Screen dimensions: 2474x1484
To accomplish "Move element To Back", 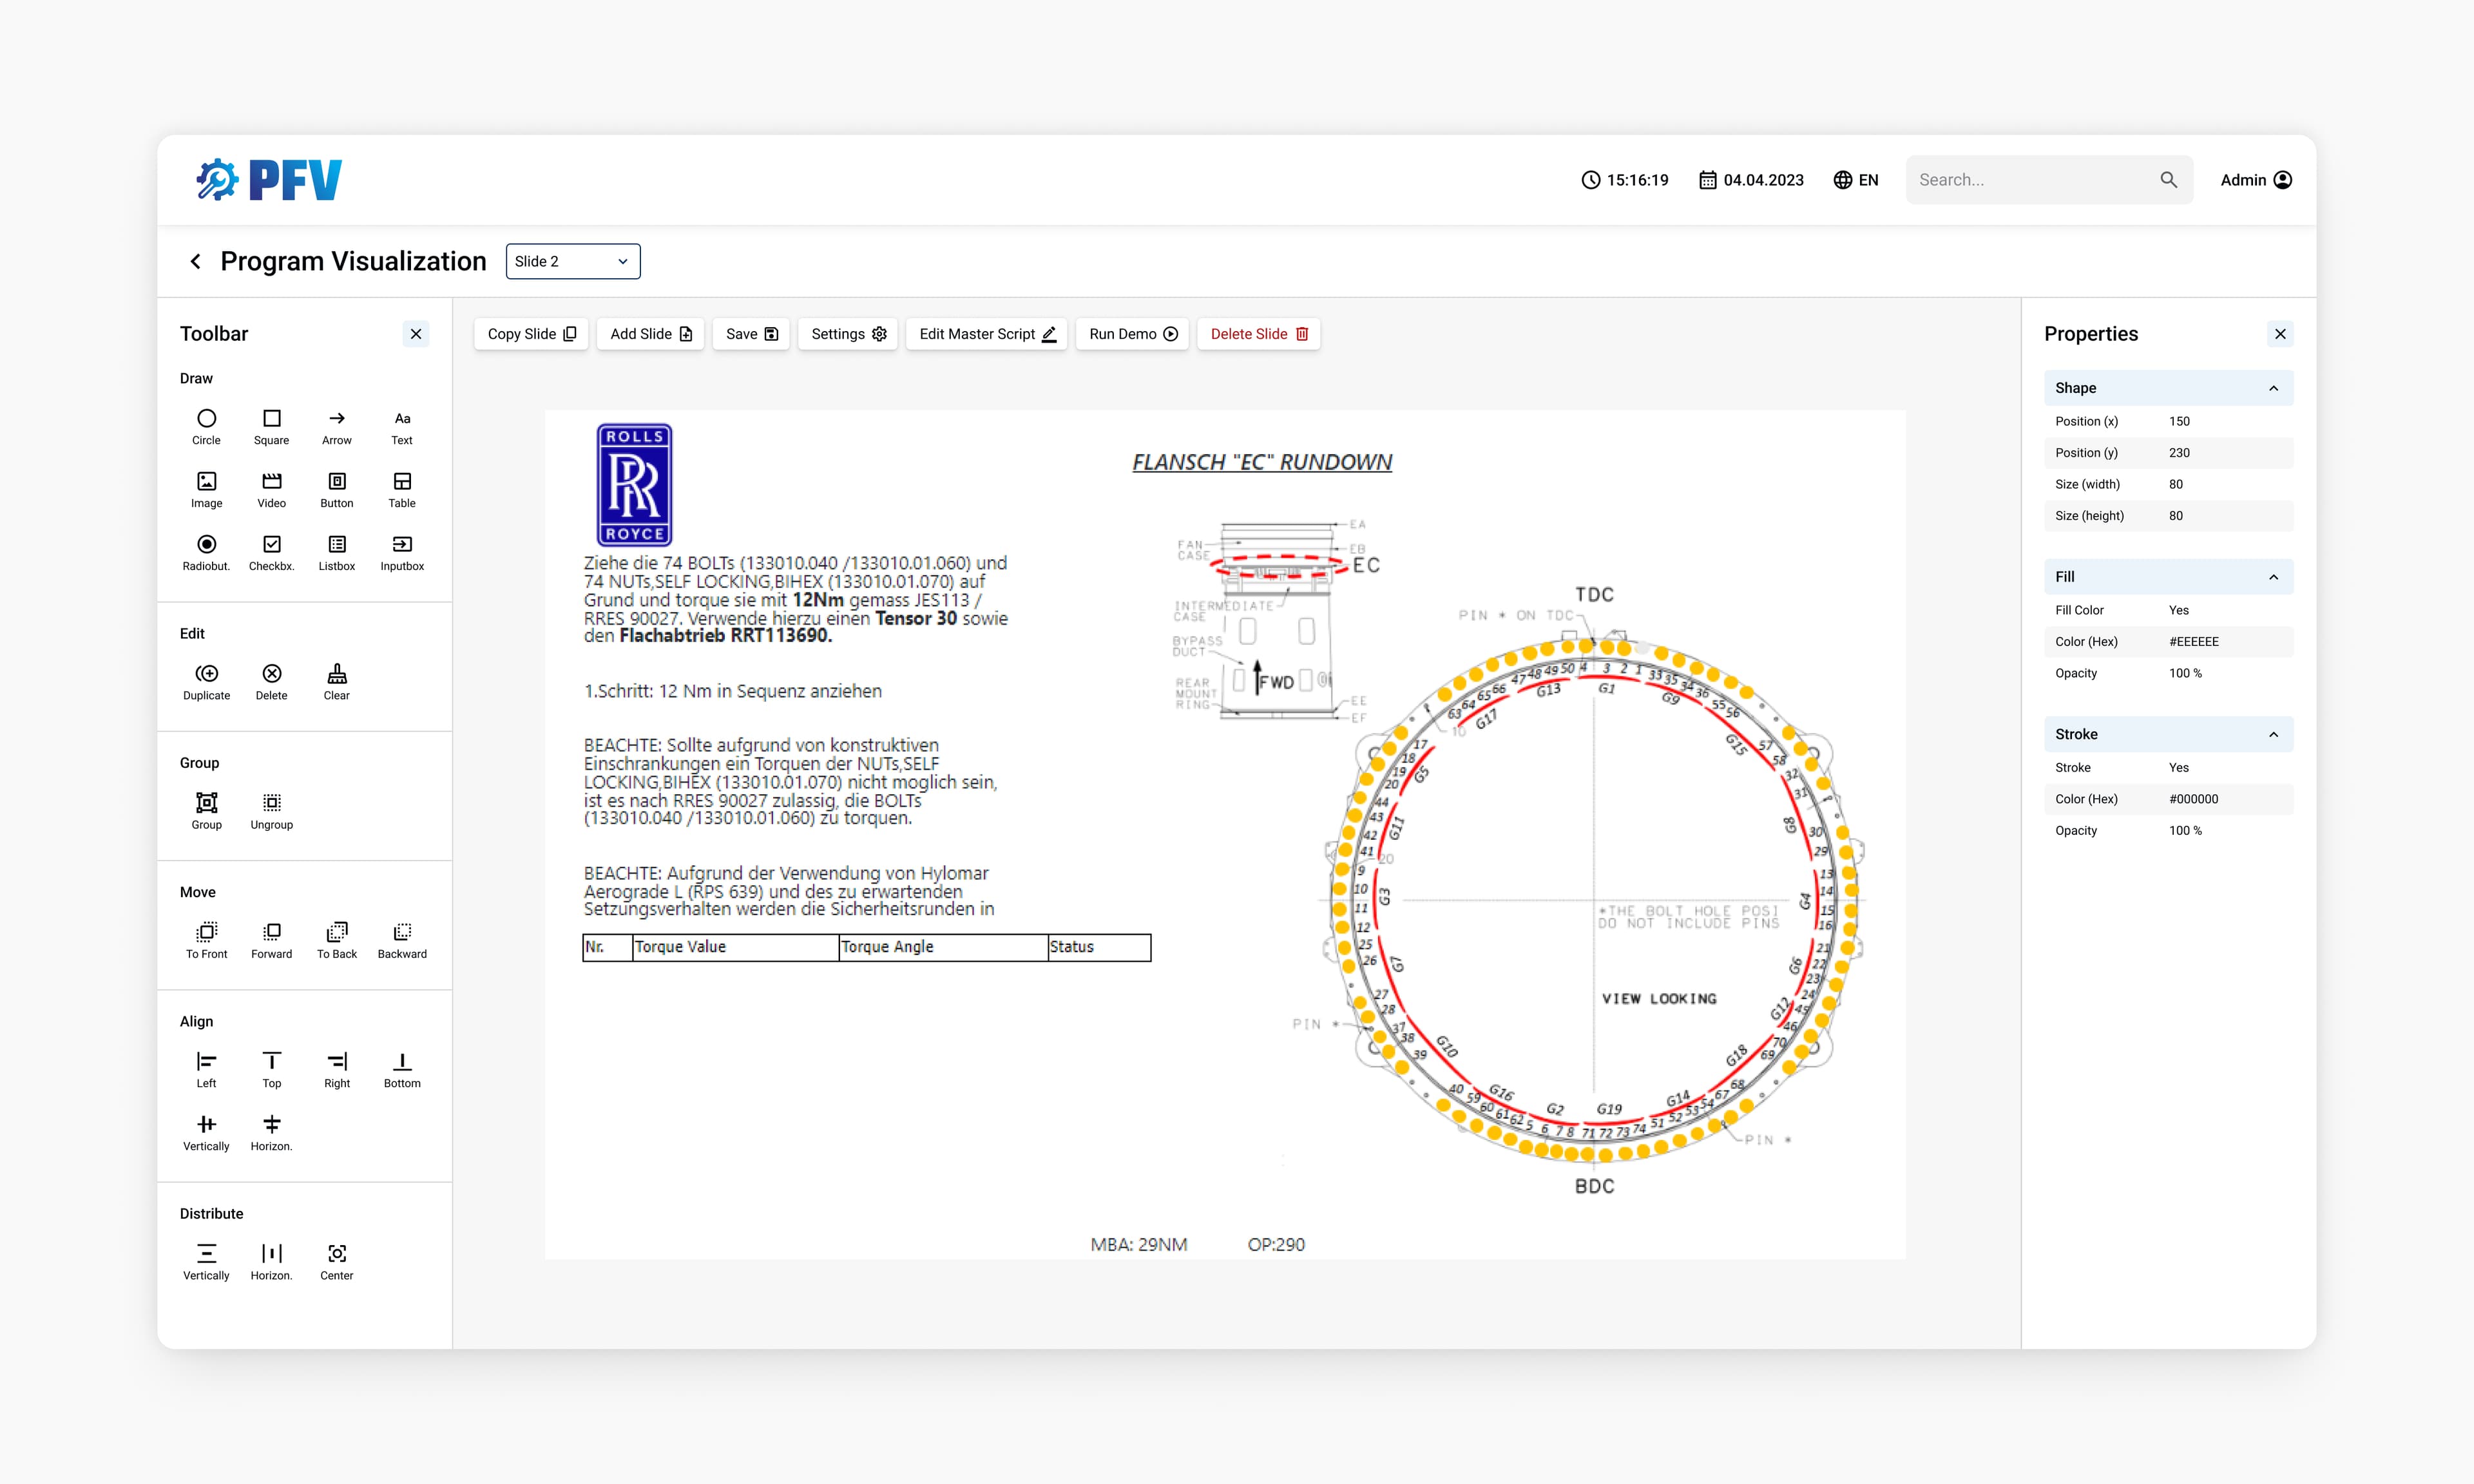I will click(x=337, y=940).
